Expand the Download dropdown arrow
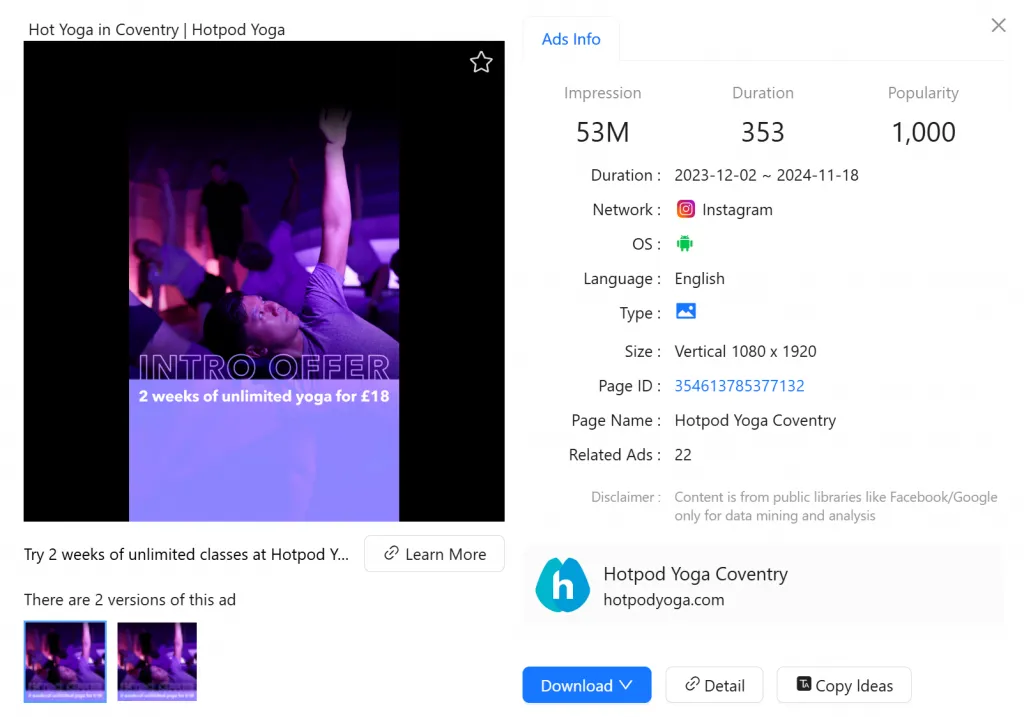 click(626, 685)
